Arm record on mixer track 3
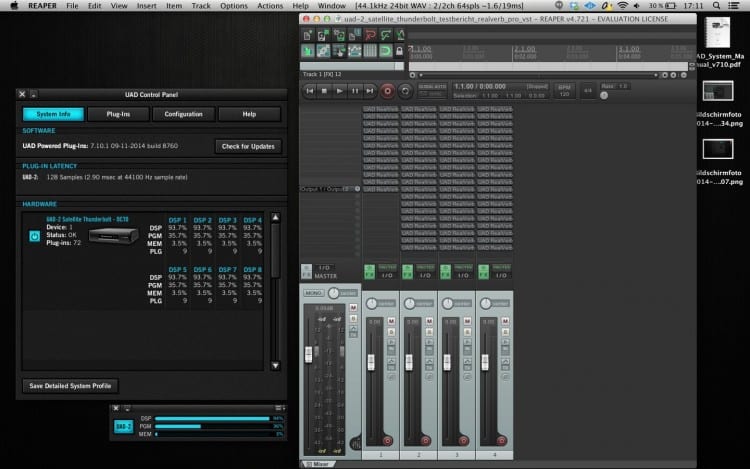This screenshot has height=469, width=750. coord(463,441)
